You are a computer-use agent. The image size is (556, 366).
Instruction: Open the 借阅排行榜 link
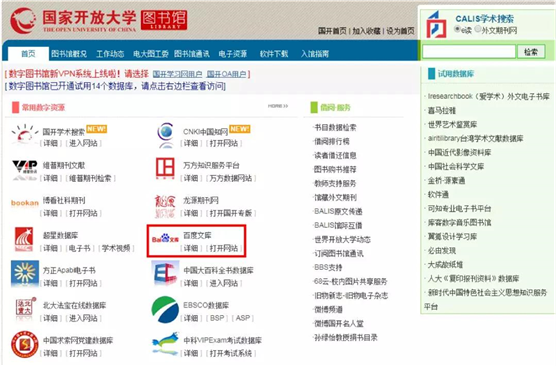click(332, 141)
